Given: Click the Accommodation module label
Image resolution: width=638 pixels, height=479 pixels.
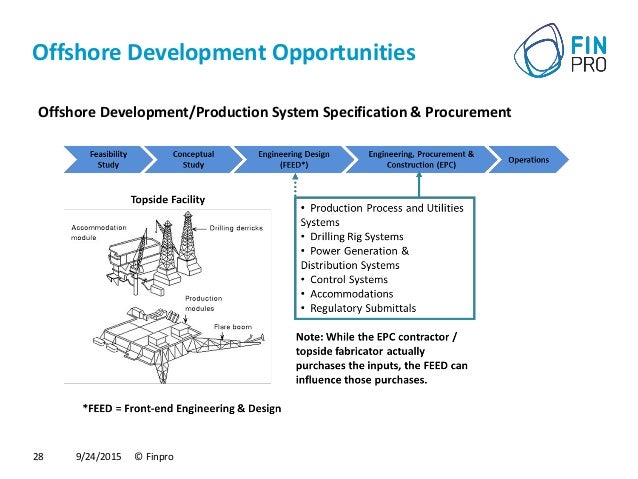Looking at the screenshot, I should click(98, 232).
